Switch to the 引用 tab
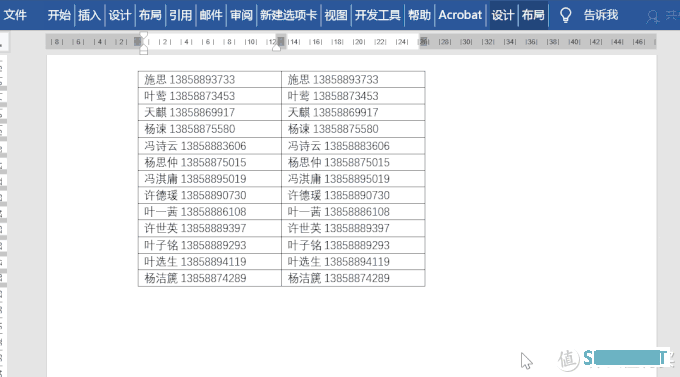The image size is (680, 377). pyautogui.click(x=180, y=15)
